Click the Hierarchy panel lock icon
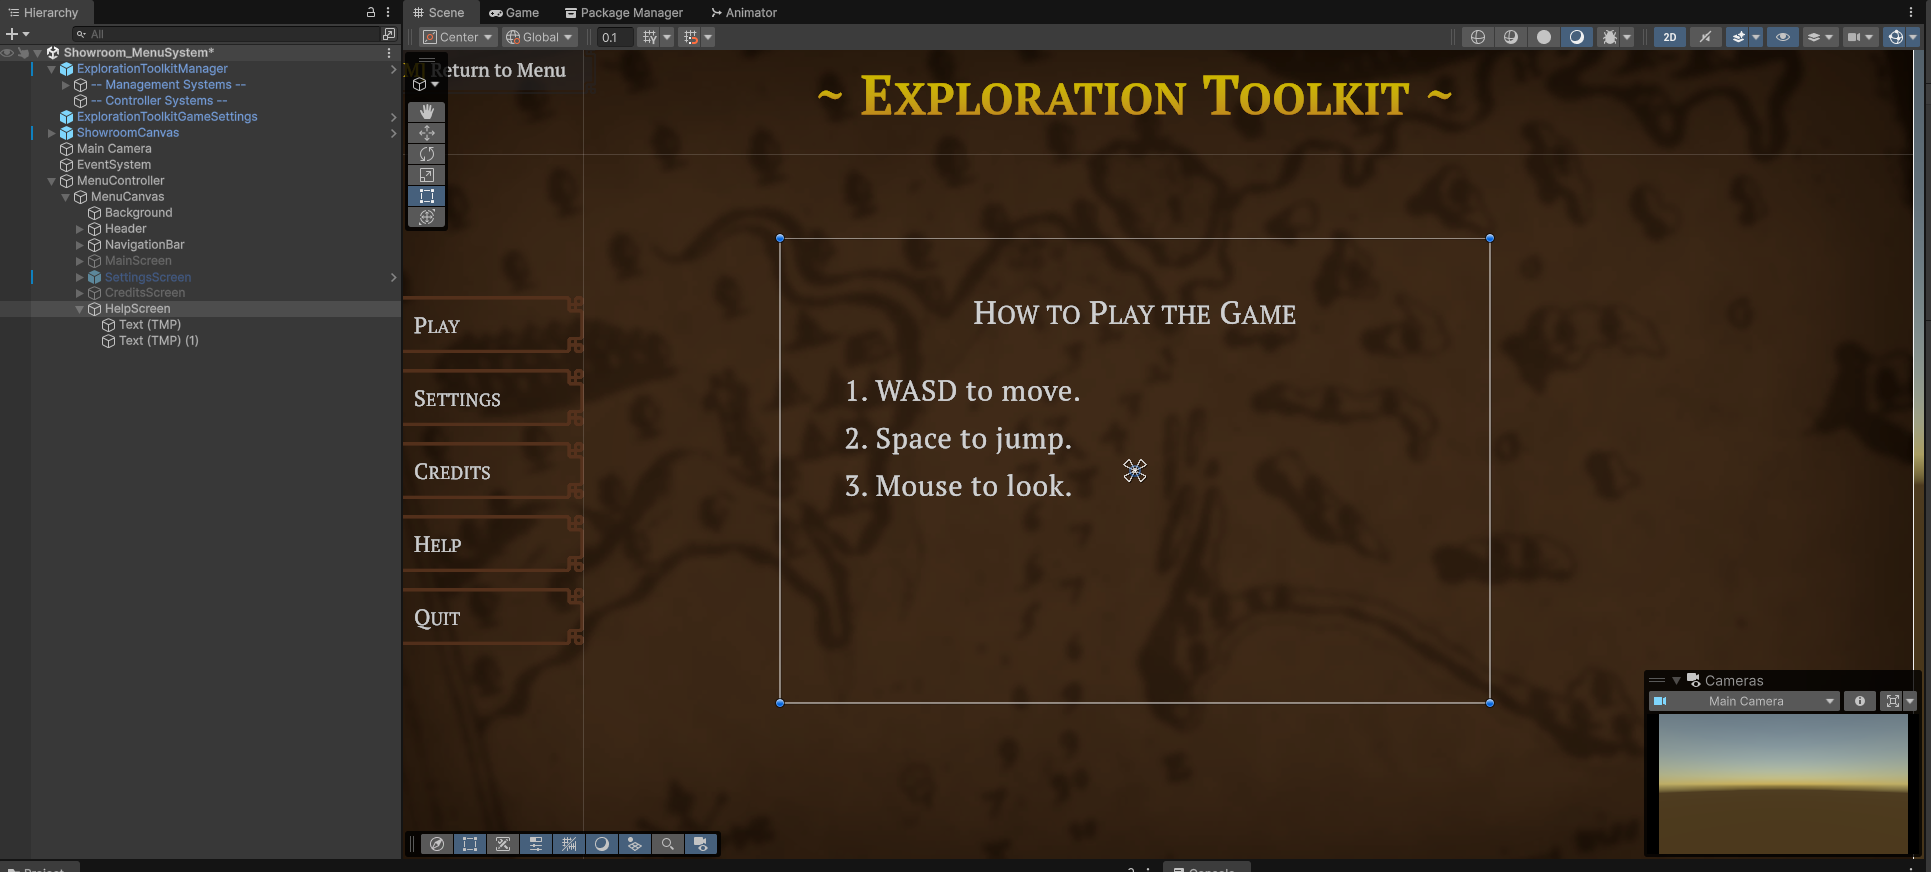Screen dimensions: 1931x872 pyautogui.click(x=371, y=13)
